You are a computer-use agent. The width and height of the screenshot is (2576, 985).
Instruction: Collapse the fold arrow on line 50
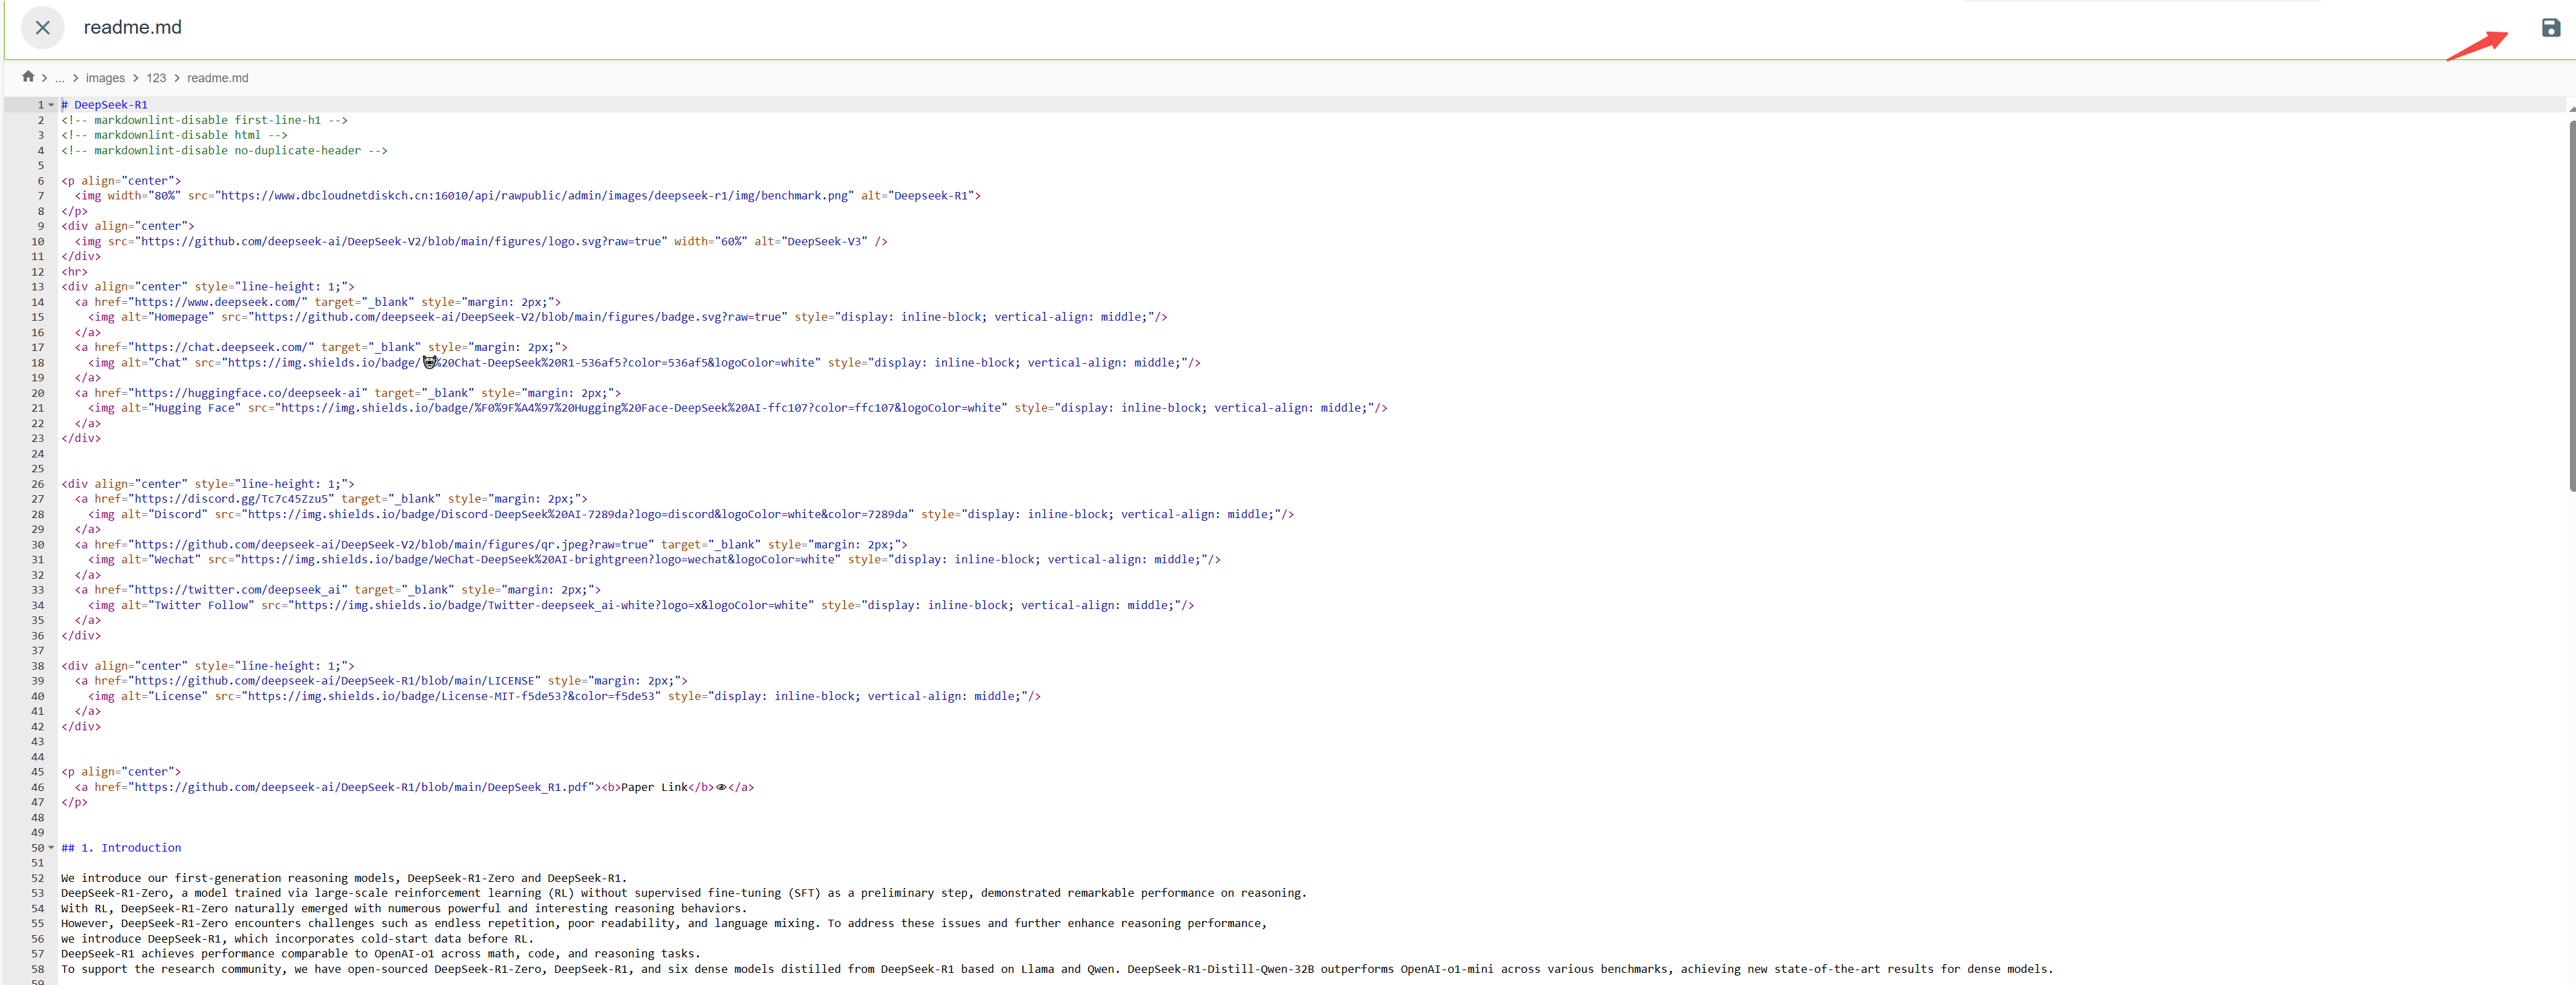(51, 848)
